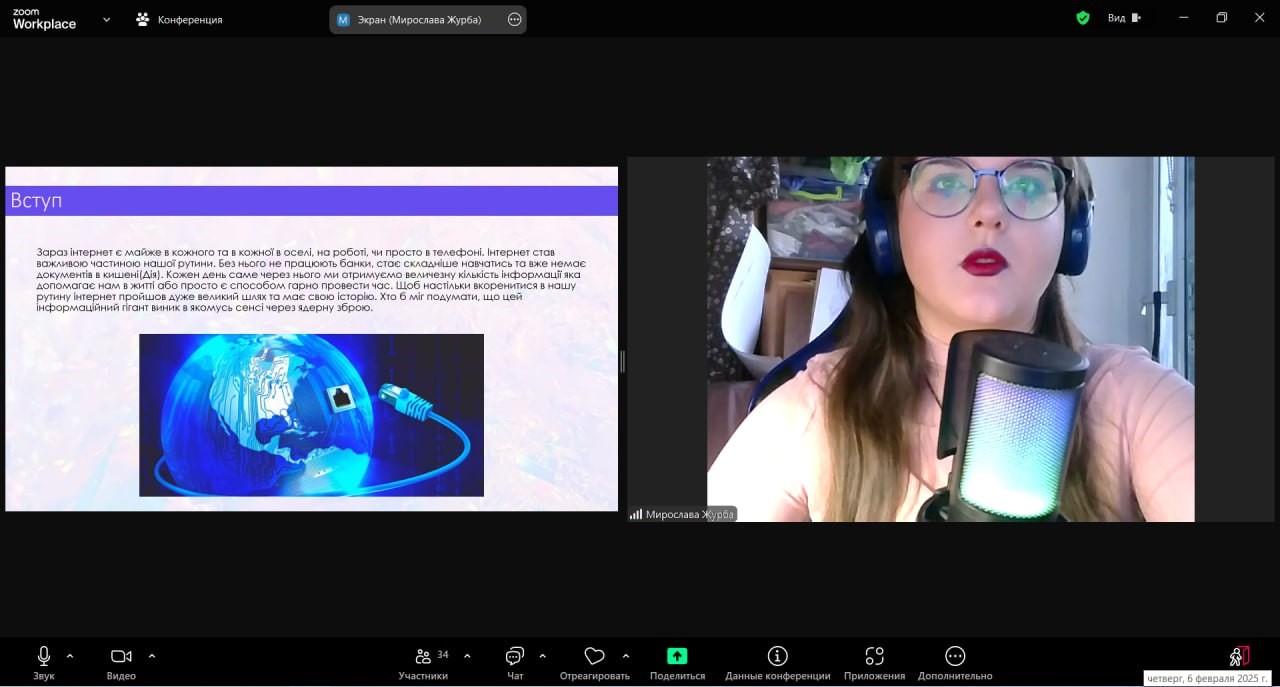Open the Zoom Workplace dropdown menu

(x=106, y=19)
